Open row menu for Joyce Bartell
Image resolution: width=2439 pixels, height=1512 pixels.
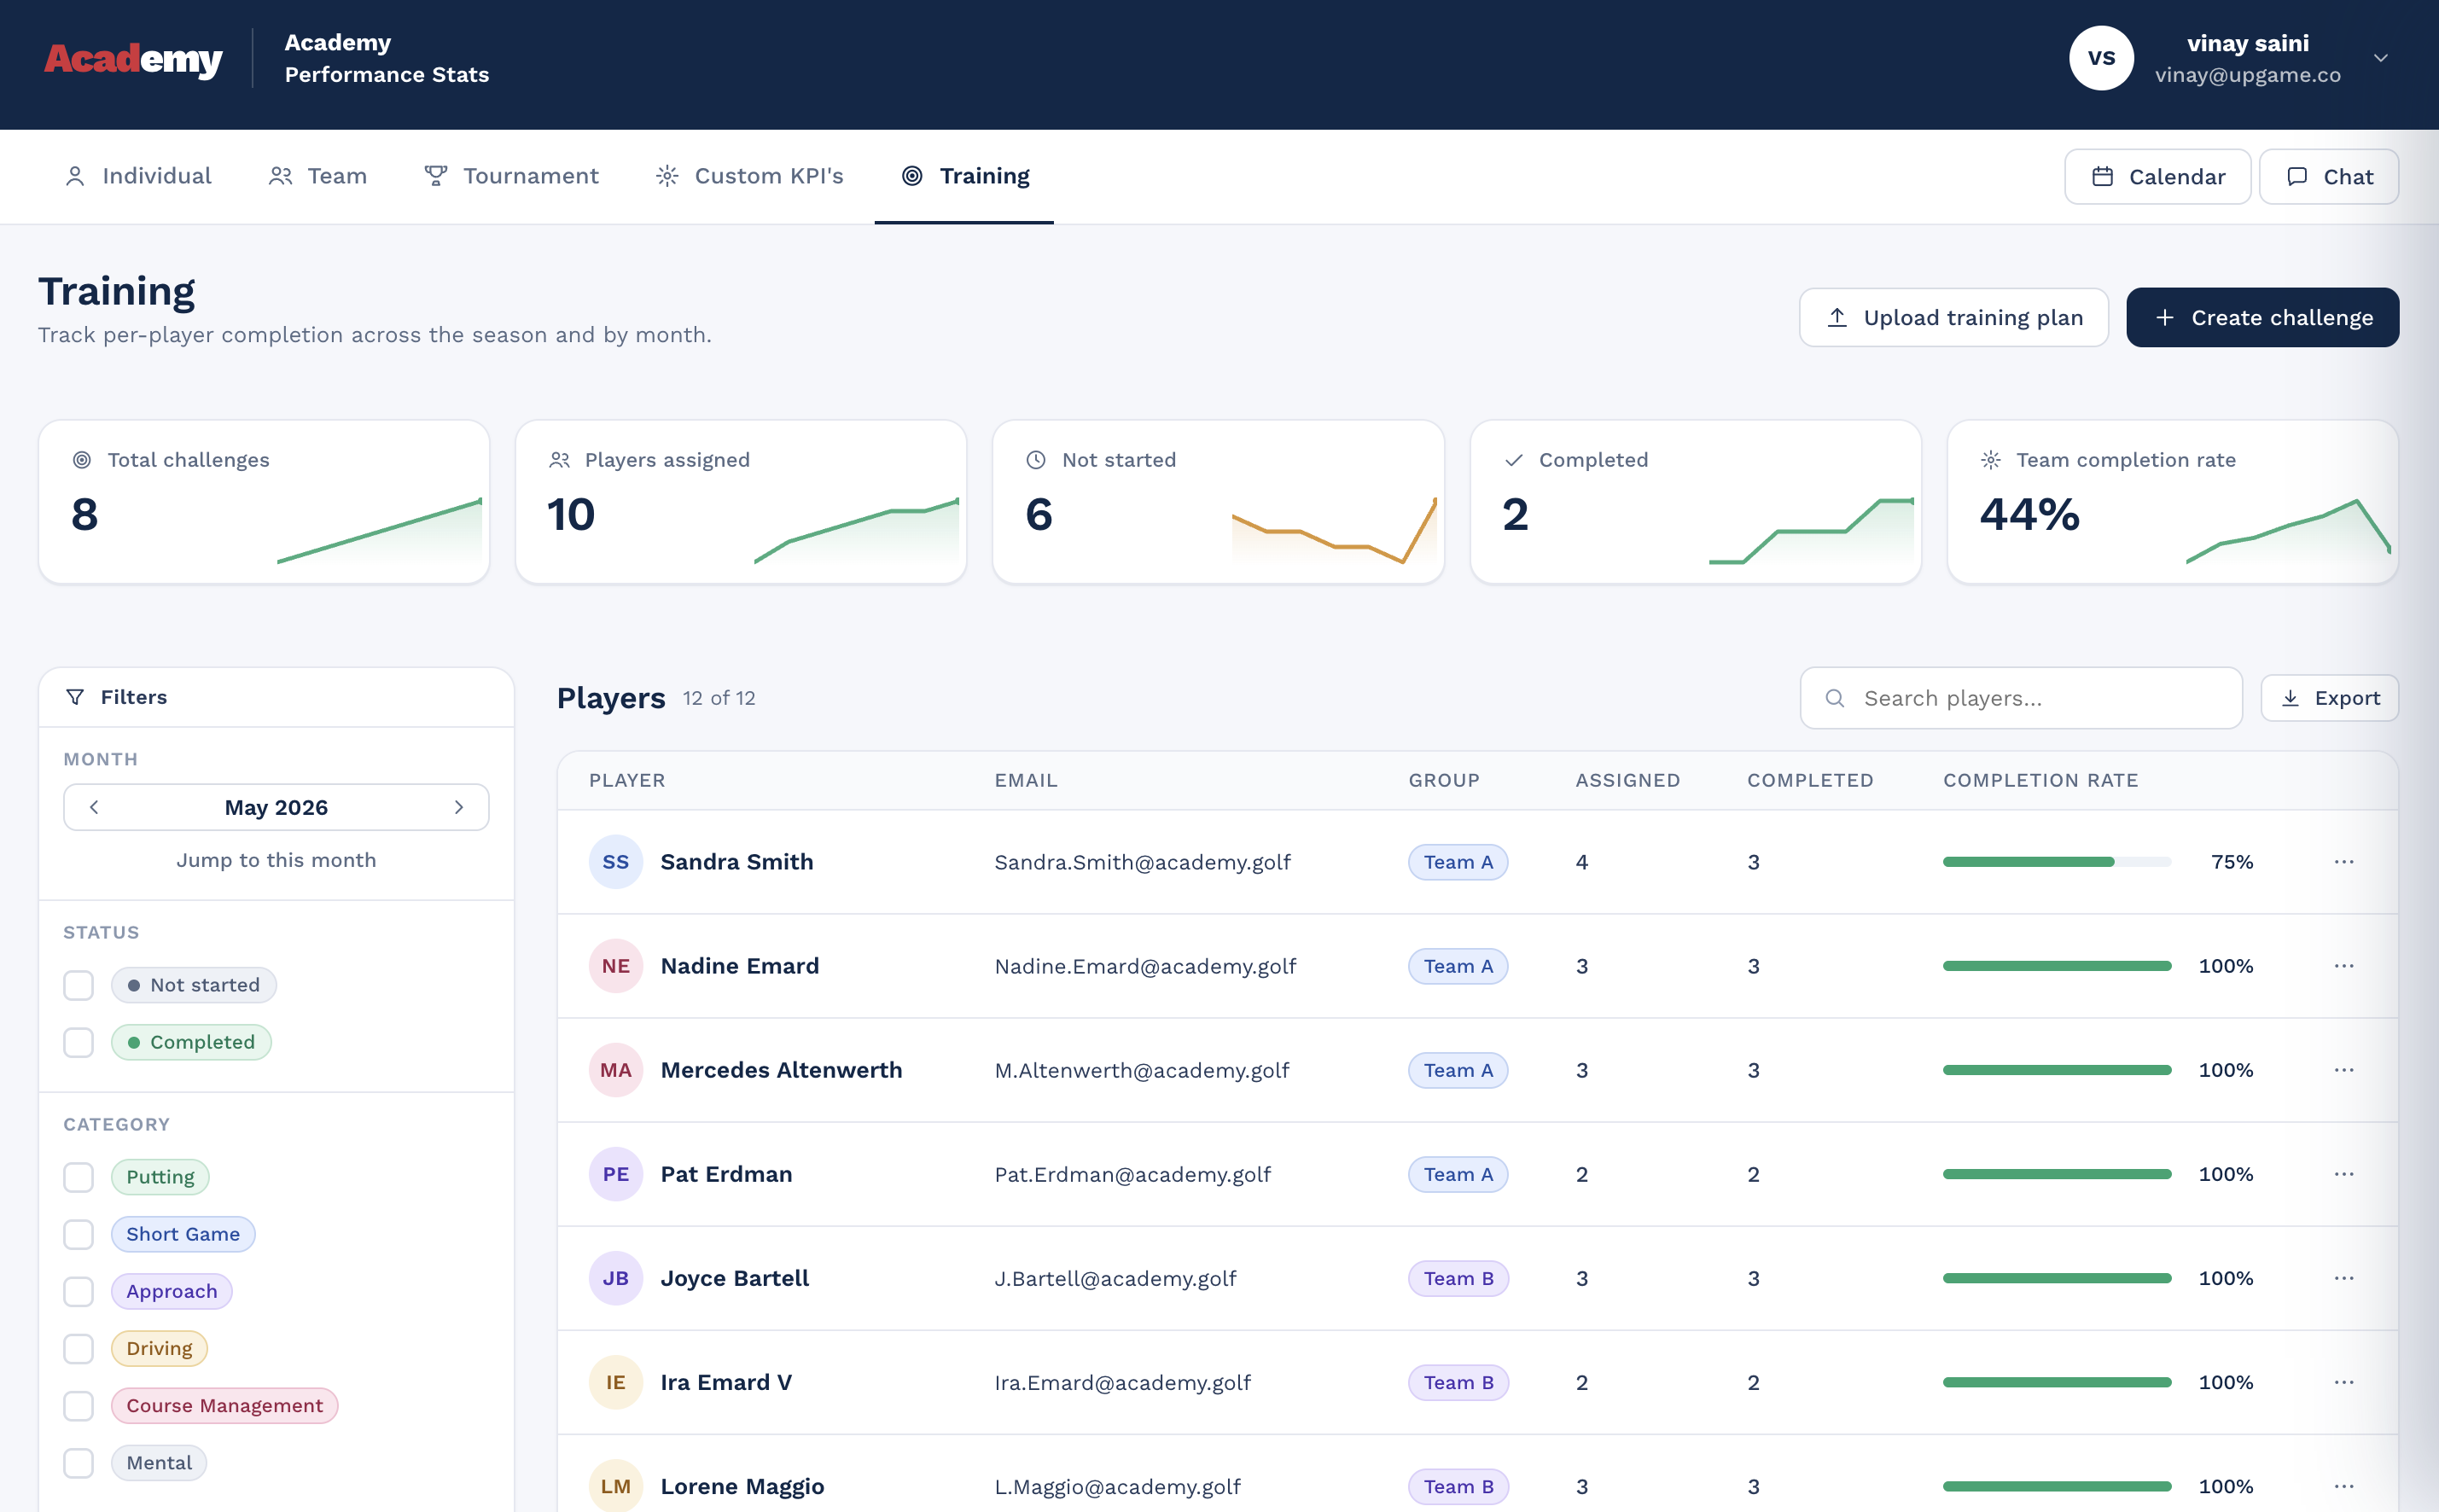click(x=2344, y=1278)
